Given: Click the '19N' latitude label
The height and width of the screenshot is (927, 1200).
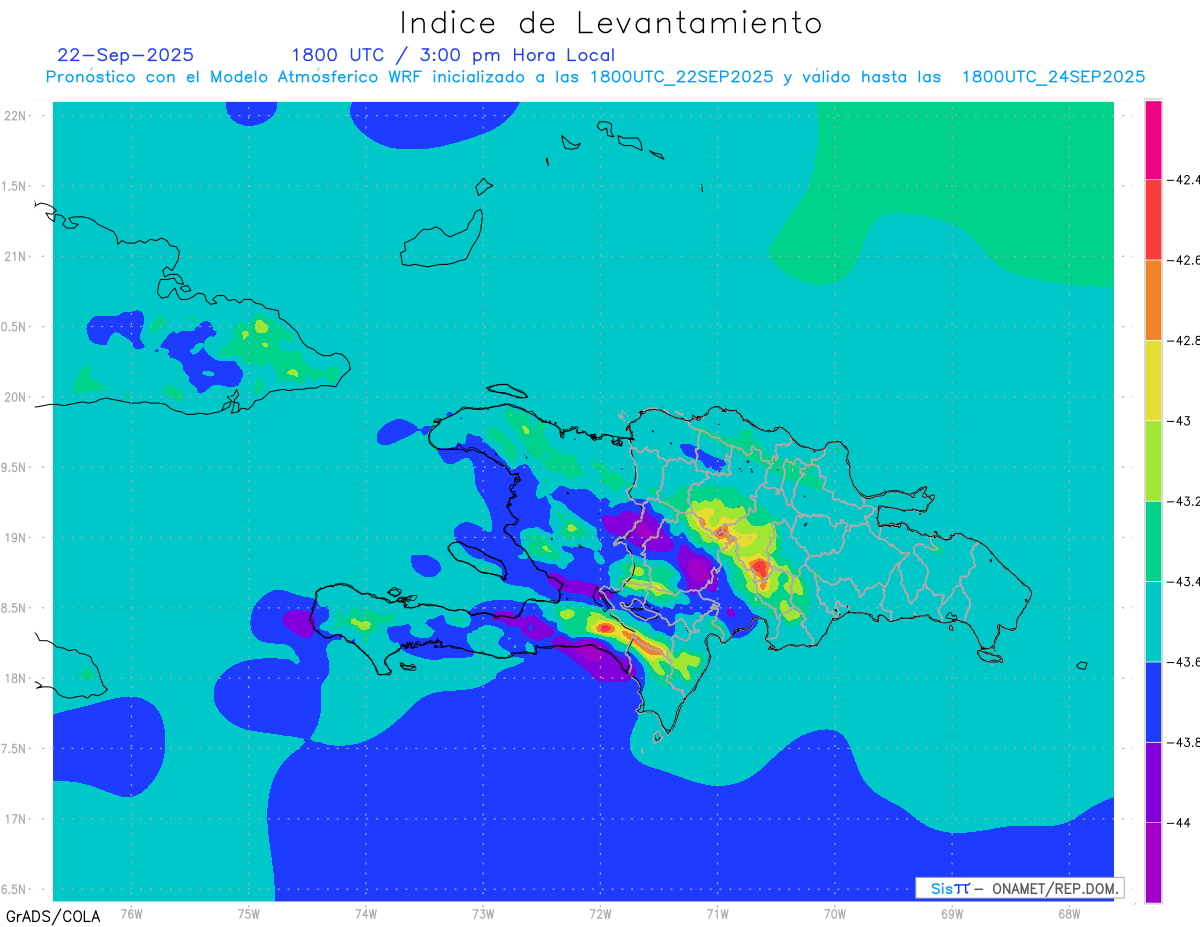Looking at the screenshot, I should (14, 537).
